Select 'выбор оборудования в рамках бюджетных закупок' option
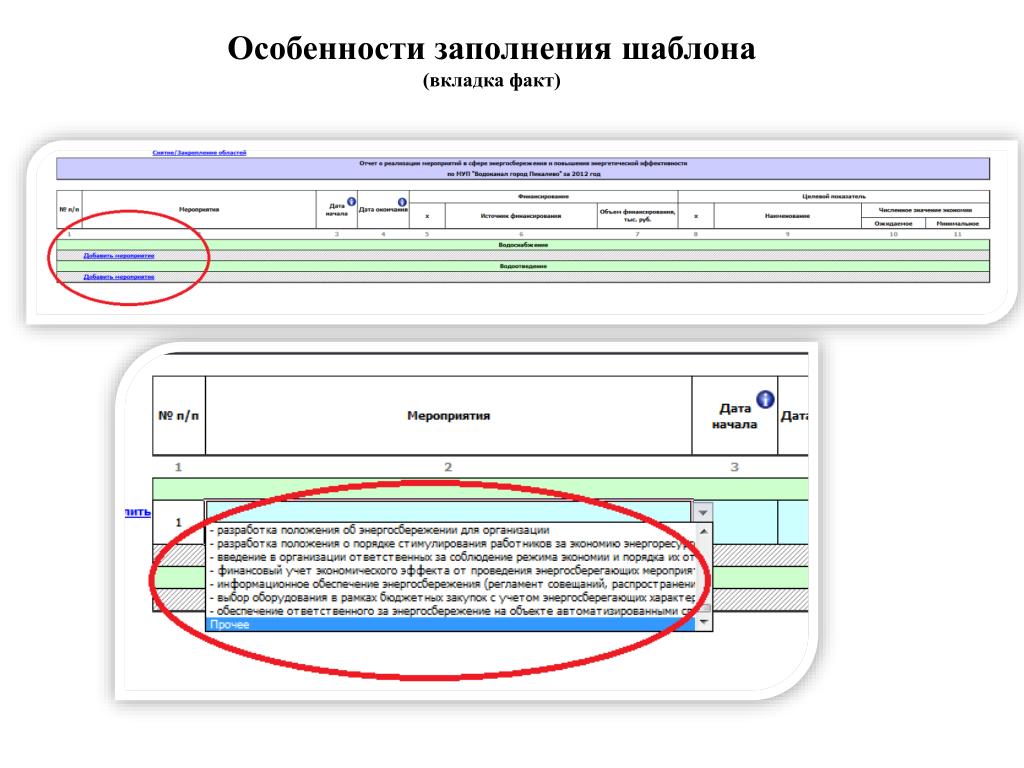 pyautogui.click(x=451, y=598)
